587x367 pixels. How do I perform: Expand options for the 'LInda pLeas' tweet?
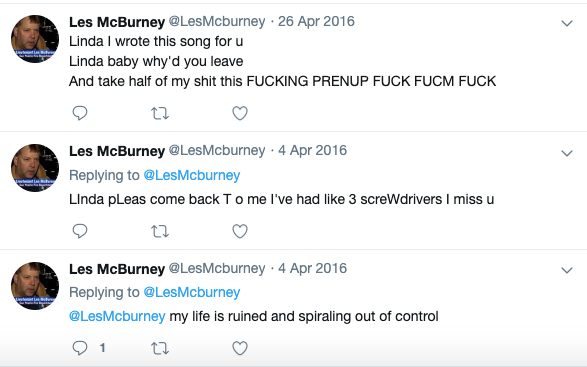567,153
